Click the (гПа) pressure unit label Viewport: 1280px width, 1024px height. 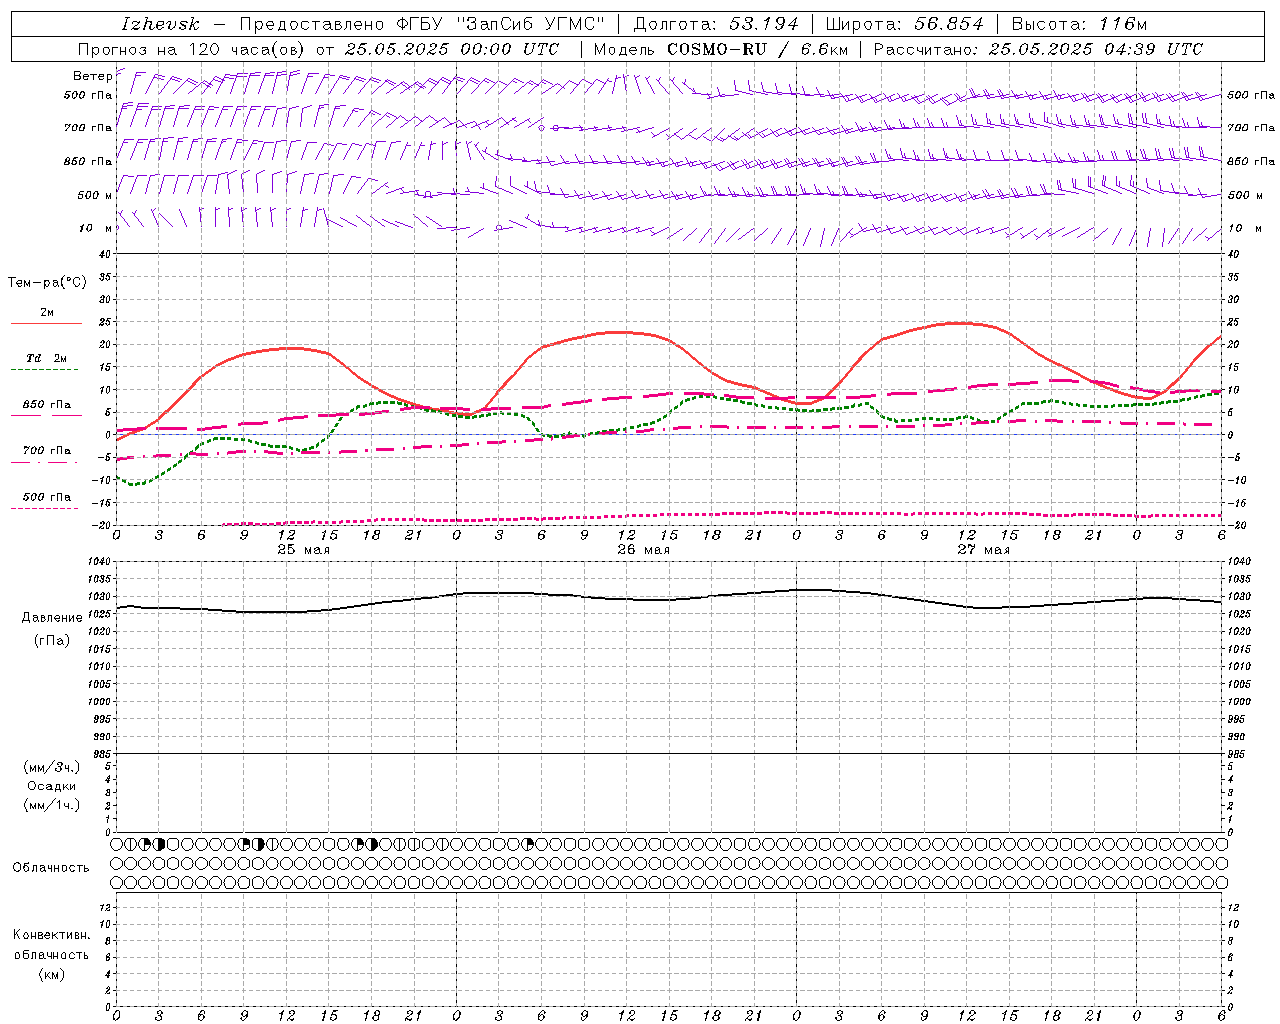tap(52, 640)
